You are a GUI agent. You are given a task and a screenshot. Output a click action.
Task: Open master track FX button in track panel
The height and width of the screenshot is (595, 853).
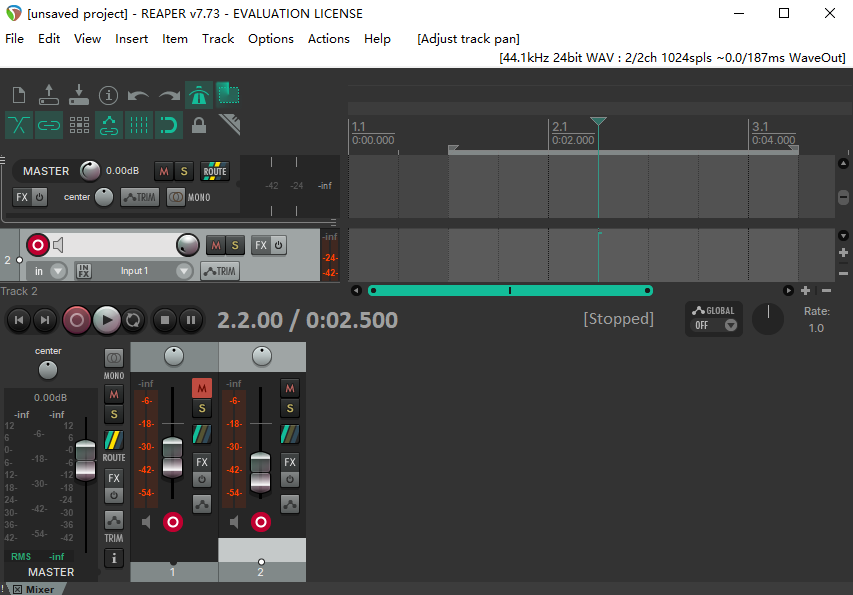(x=22, y=197)
